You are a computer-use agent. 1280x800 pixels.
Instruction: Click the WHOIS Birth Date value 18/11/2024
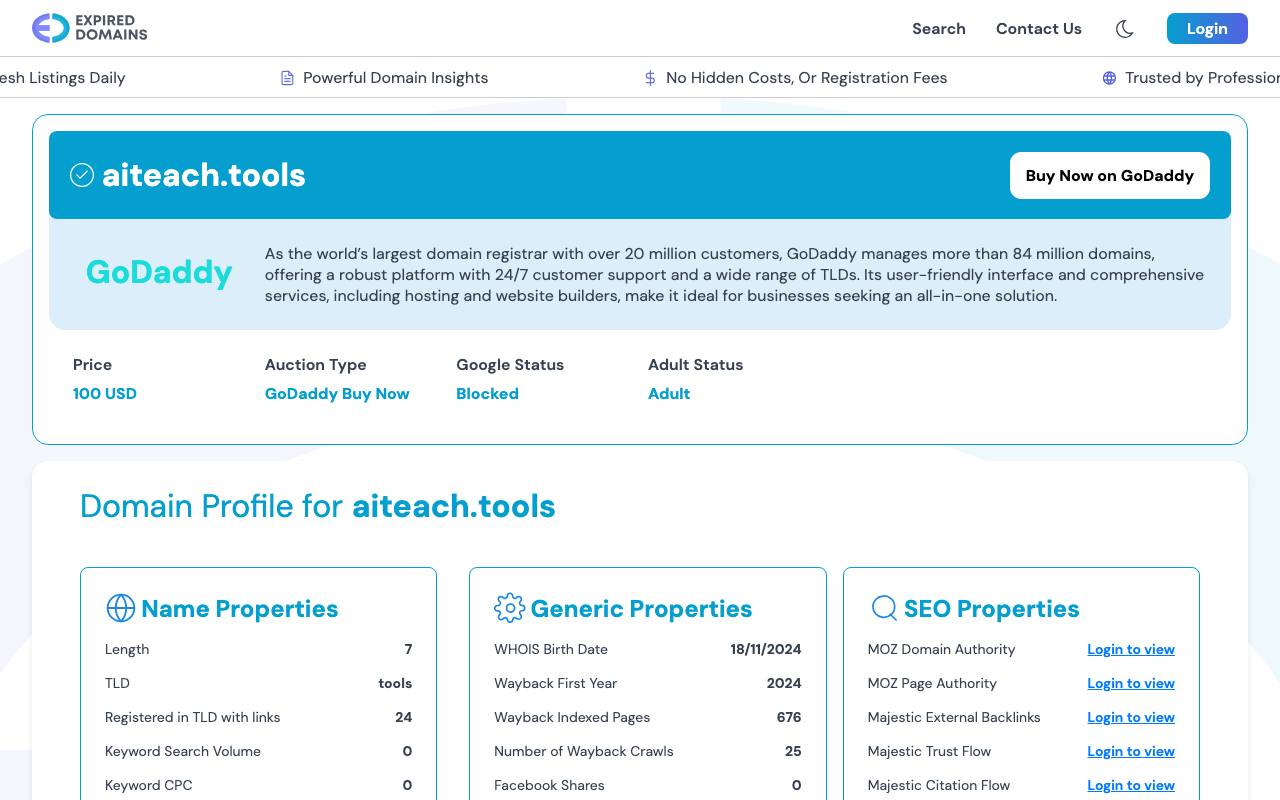(x=766, y=649)
